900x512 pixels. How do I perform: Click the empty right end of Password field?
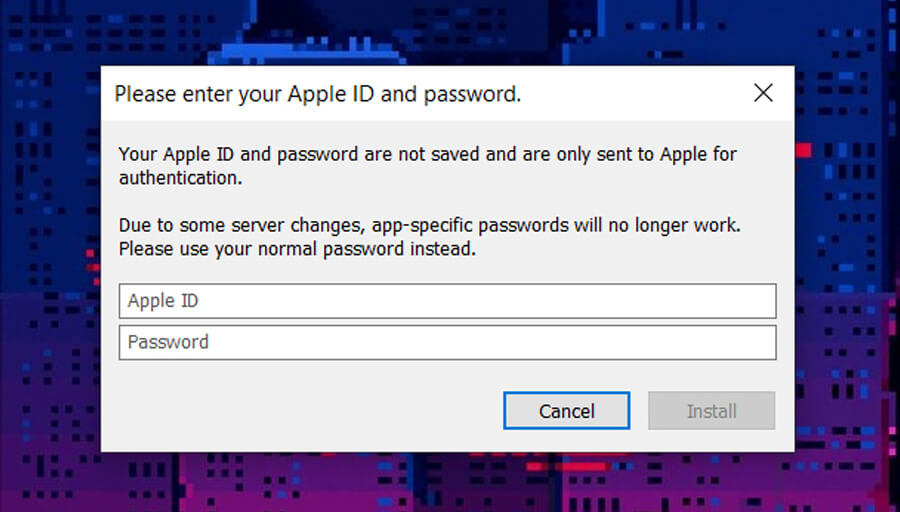tap(740, 342)
